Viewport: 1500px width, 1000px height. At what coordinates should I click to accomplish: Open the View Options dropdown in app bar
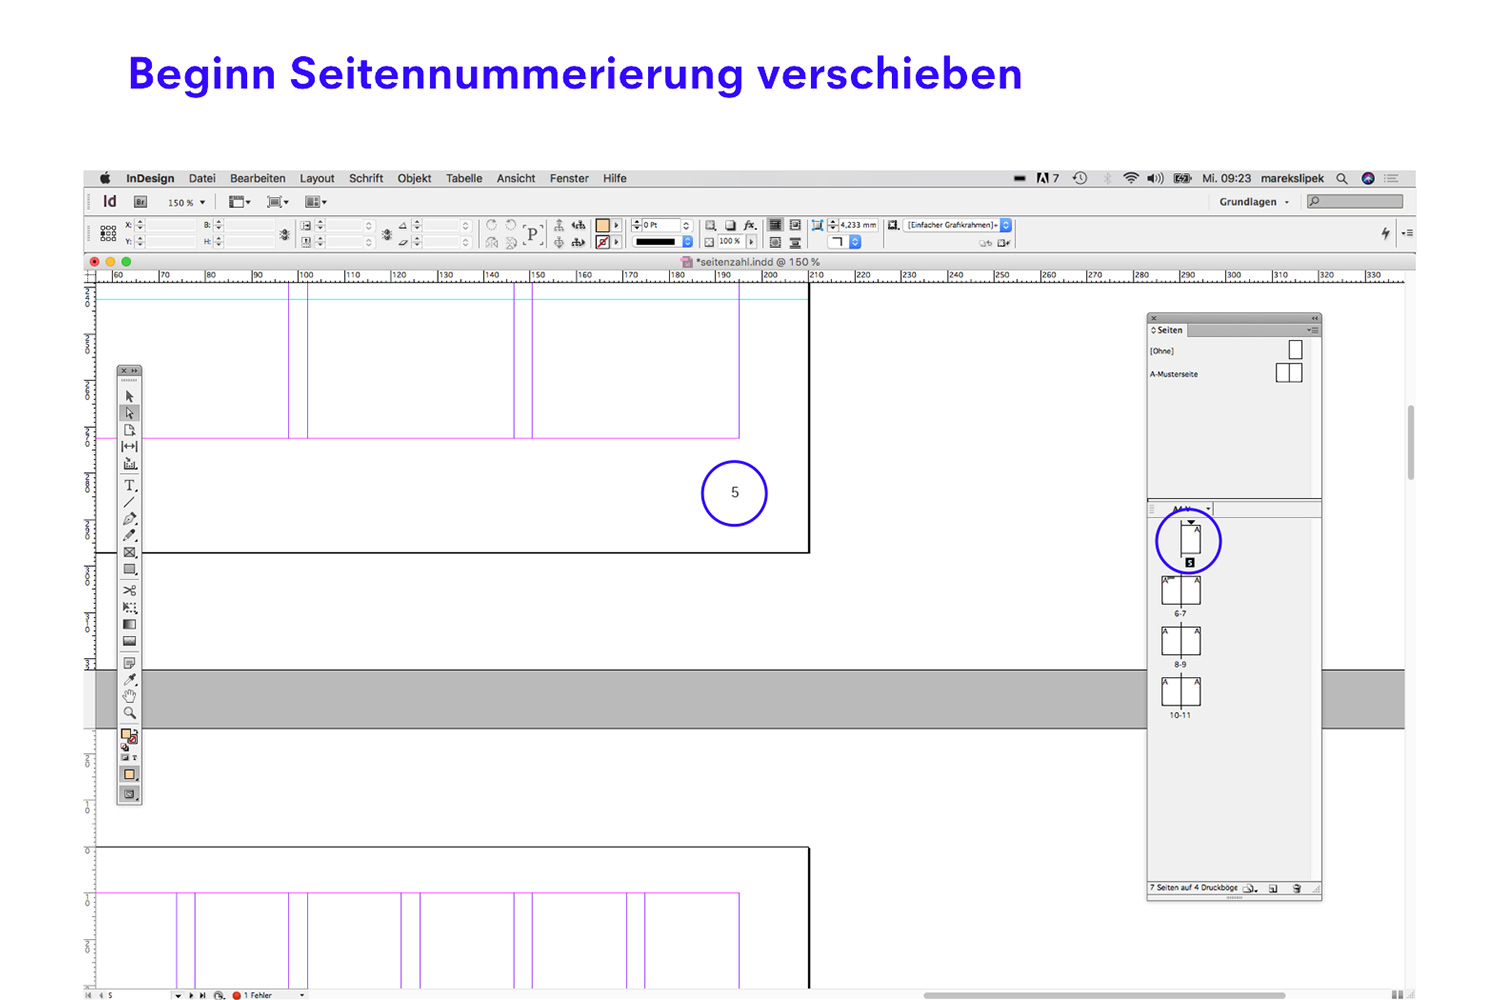(x=240, y=202)
